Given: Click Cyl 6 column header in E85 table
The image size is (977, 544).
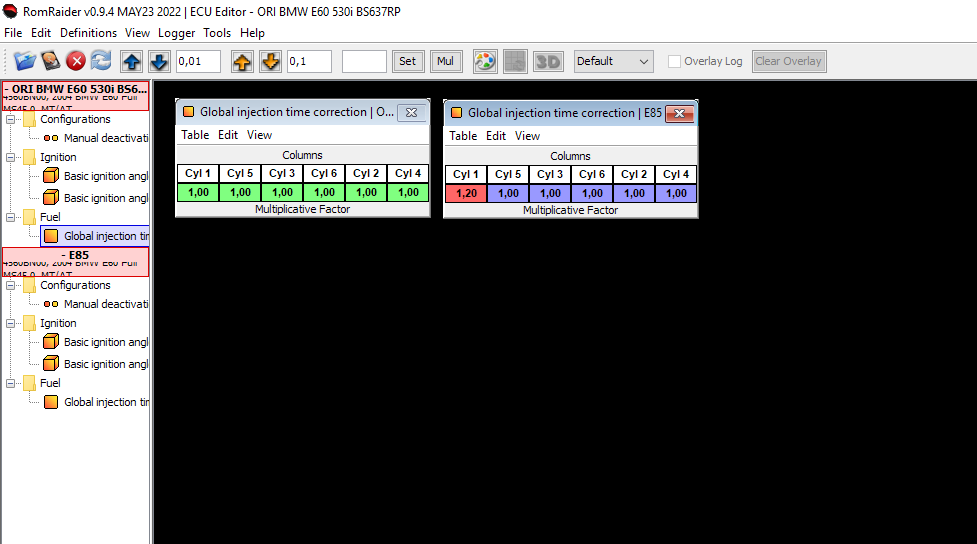Looking at the screenshot, I should [592, 174].
